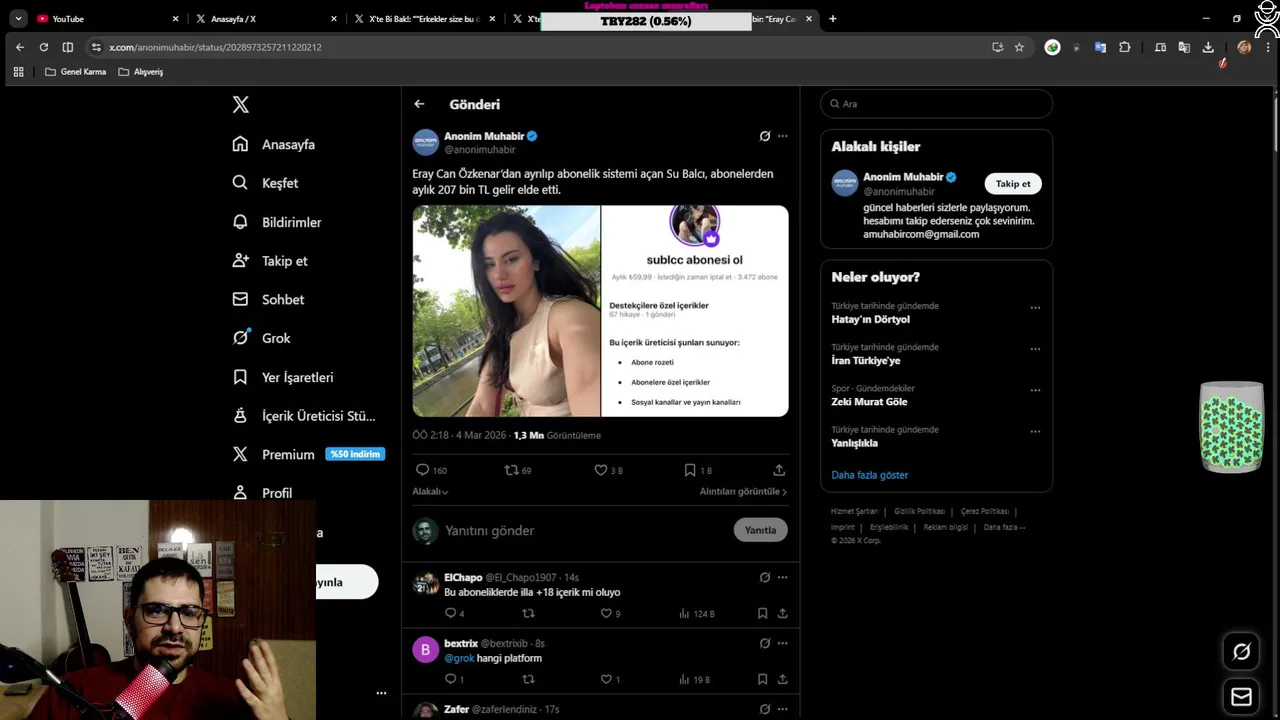The height and width of the screenshot is (720, 1280).
Task: Open Grok from the sidebar
Action: click(x=260, y=338)
